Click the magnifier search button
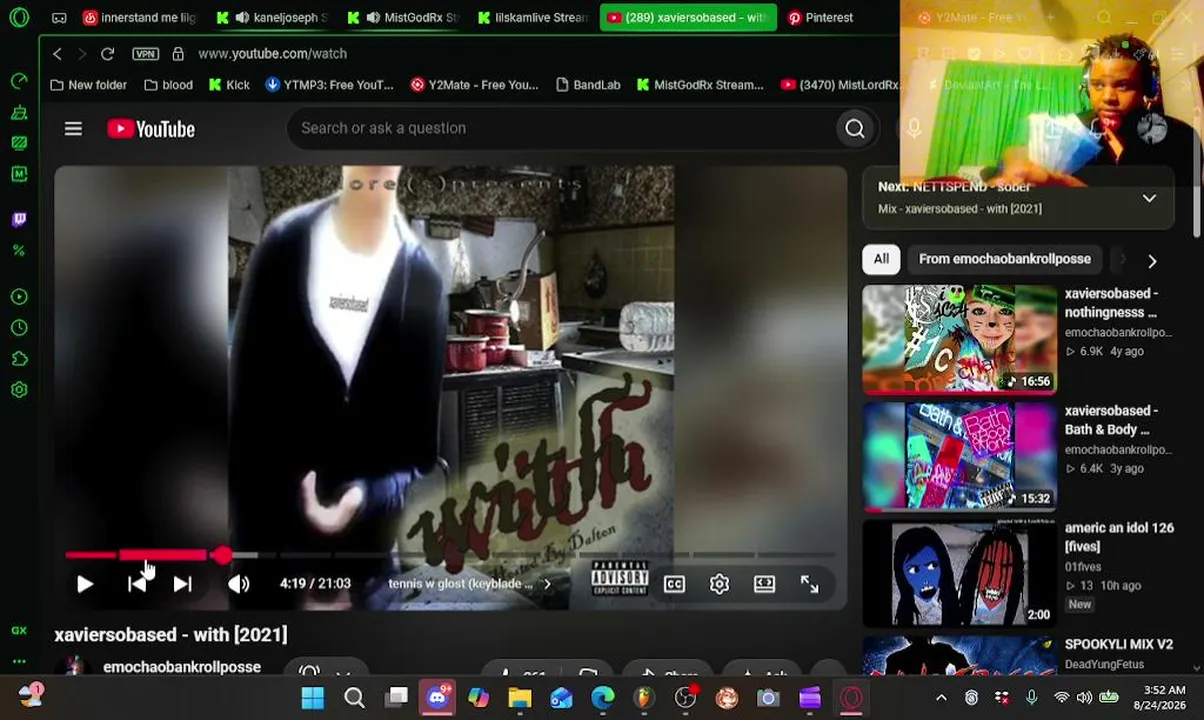Screen dimensions: 1204x720 point(854,128)
